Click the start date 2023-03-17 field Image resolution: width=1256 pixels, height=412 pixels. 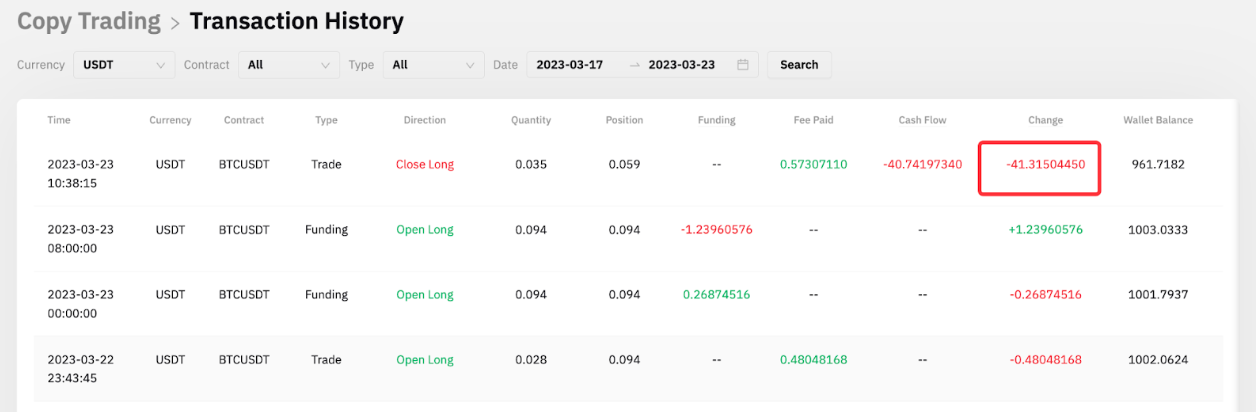(572, 65)
